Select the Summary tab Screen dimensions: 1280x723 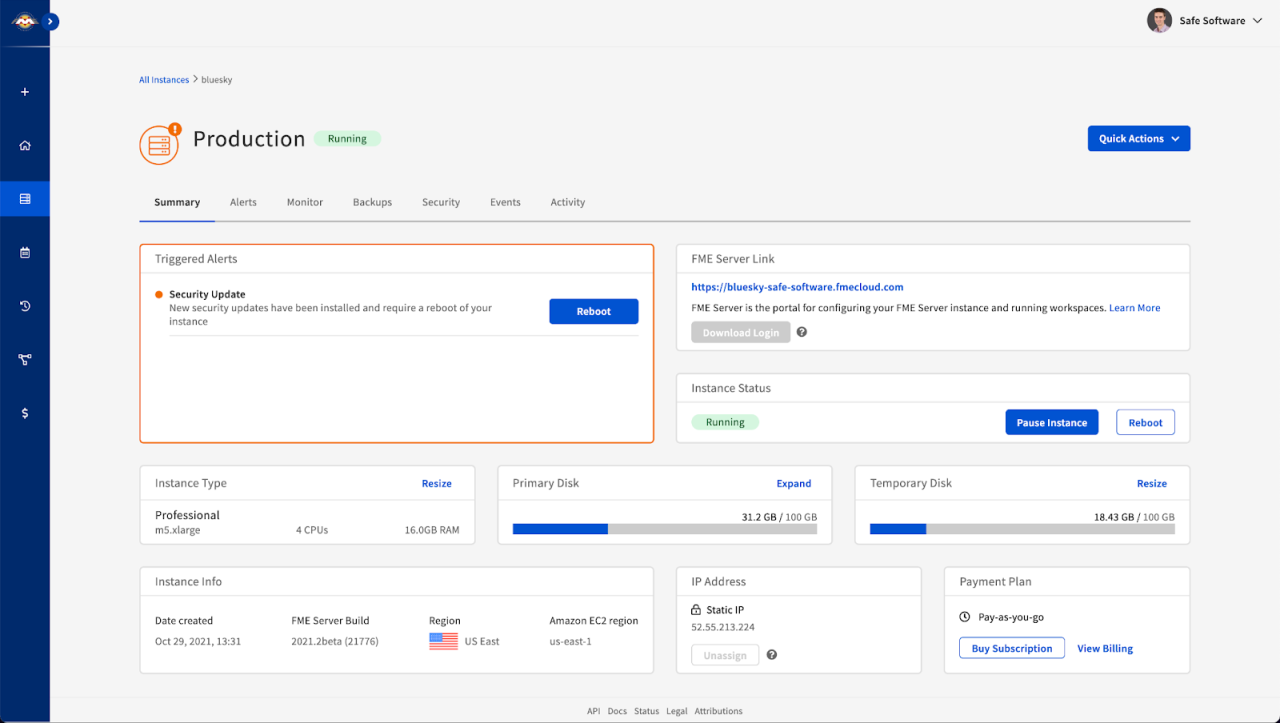pyautogui.click(x=177, y=202)
